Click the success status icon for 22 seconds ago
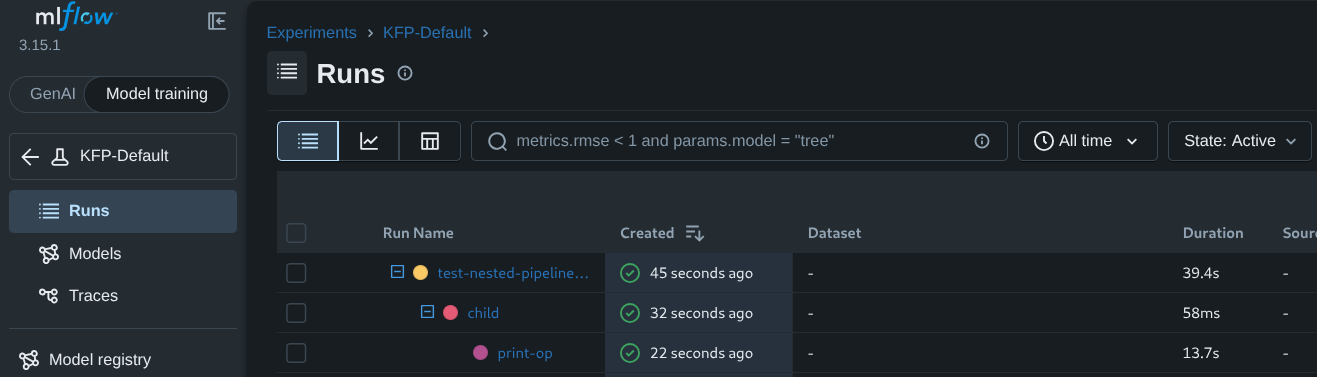The height and width of the screenshot is (377, 1317). pos(630,353)
